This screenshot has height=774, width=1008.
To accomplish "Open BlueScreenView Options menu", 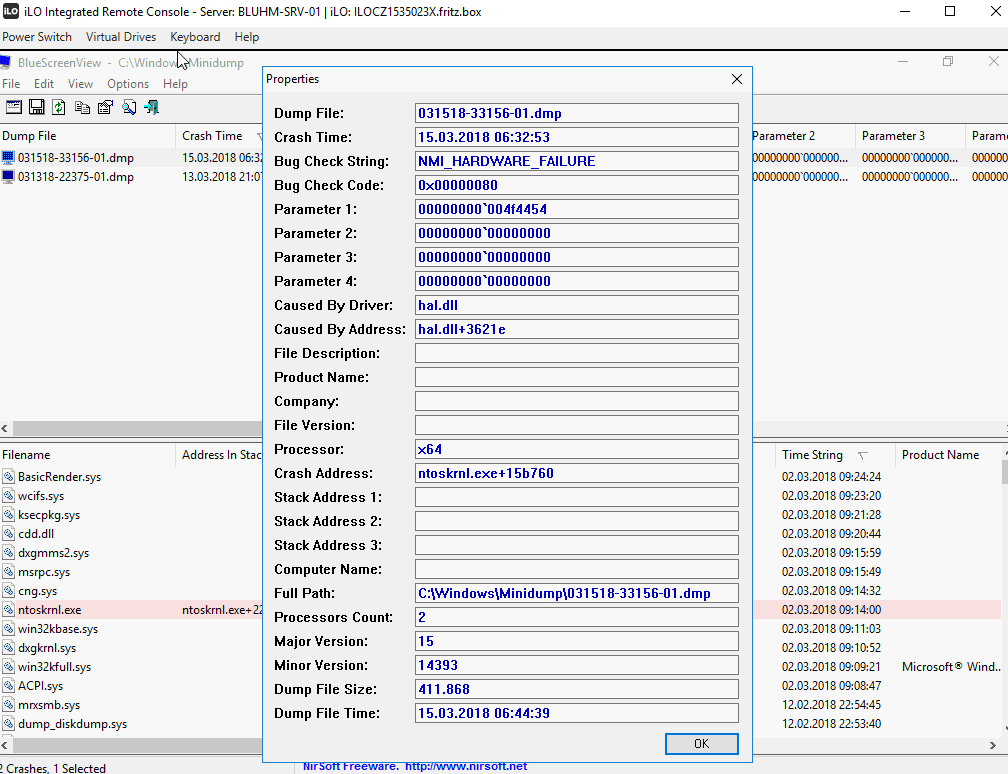I will pos(128,84).
